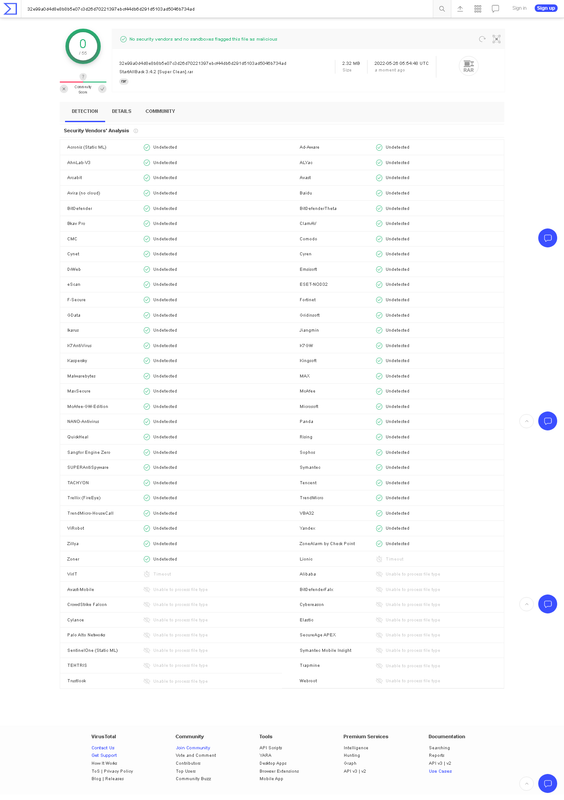Click Hunting under Premium Services

352,755
